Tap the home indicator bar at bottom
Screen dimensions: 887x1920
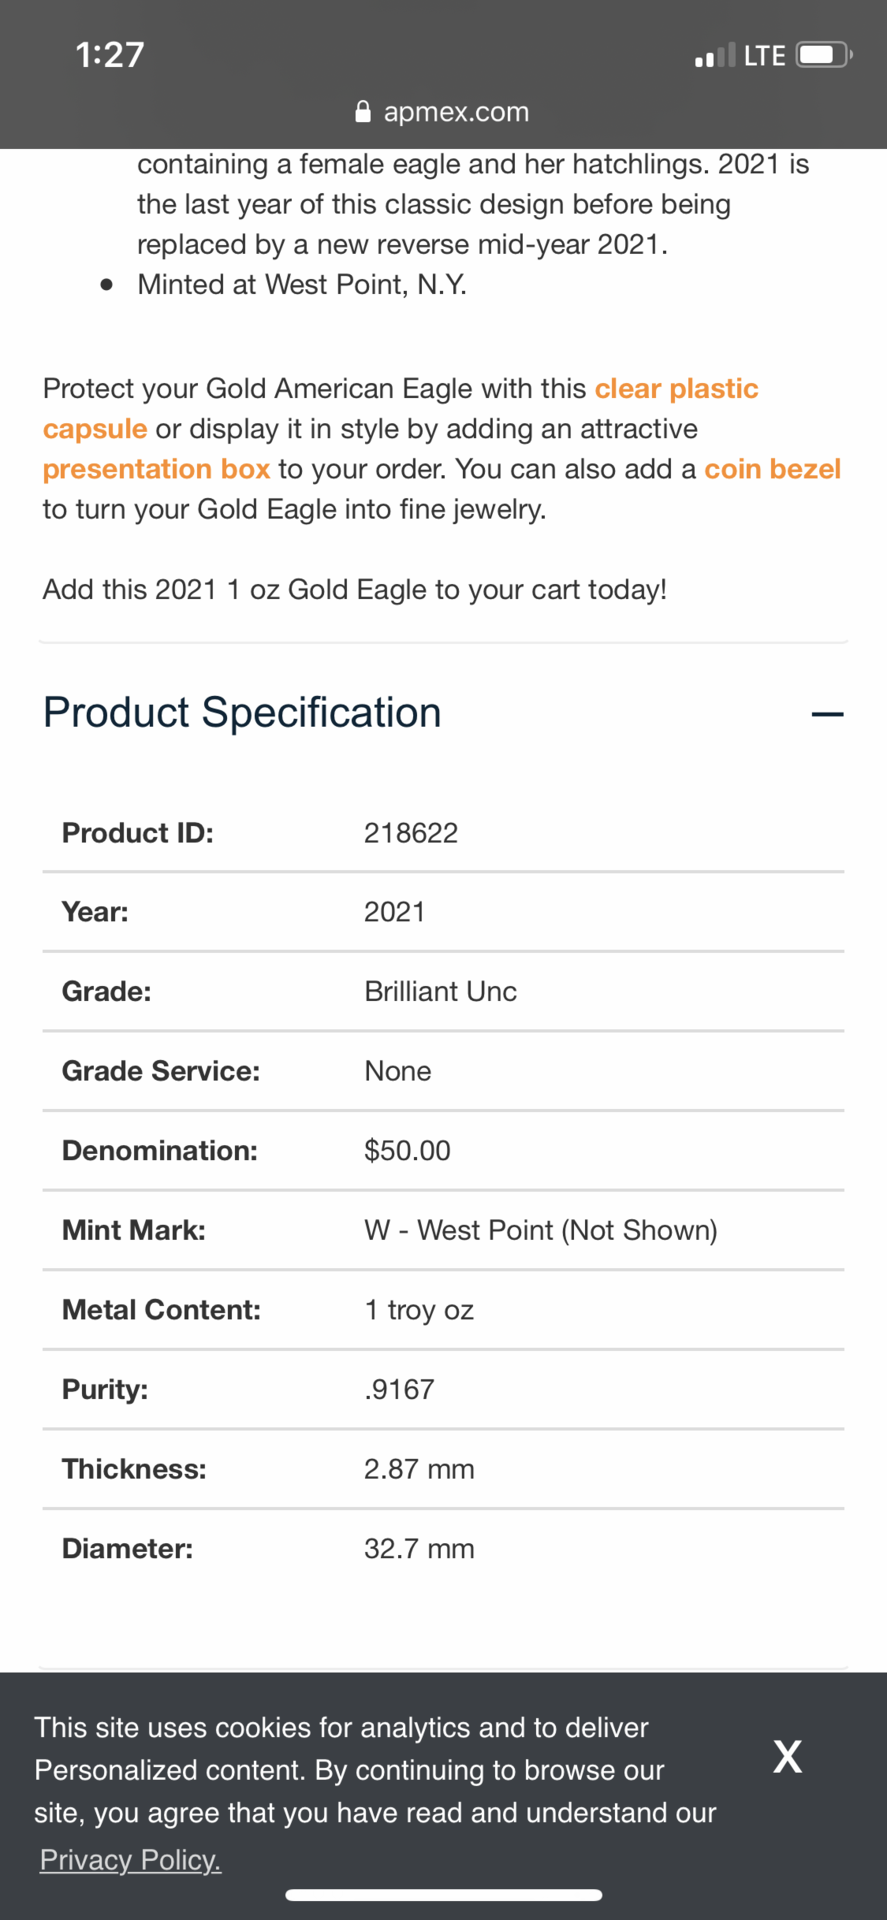coord(443,1895)
